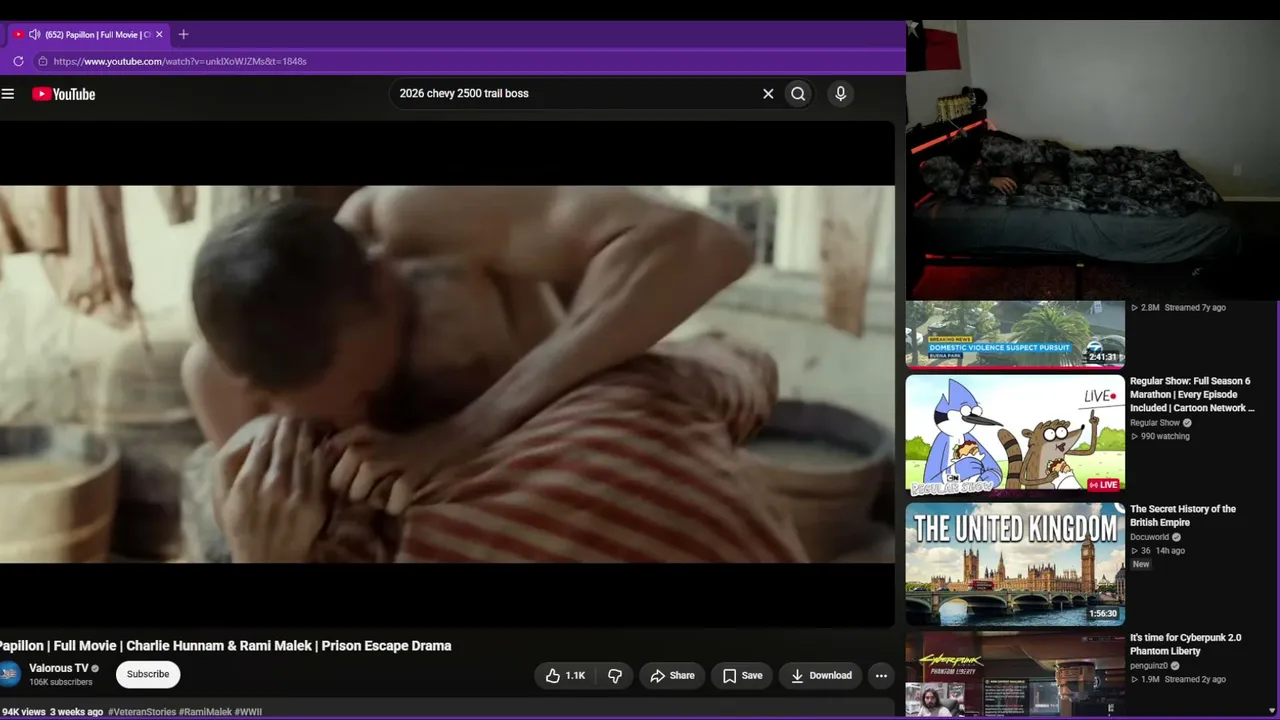Download the Papillon video
This screenshot has width=1280, height=720.
821,676
